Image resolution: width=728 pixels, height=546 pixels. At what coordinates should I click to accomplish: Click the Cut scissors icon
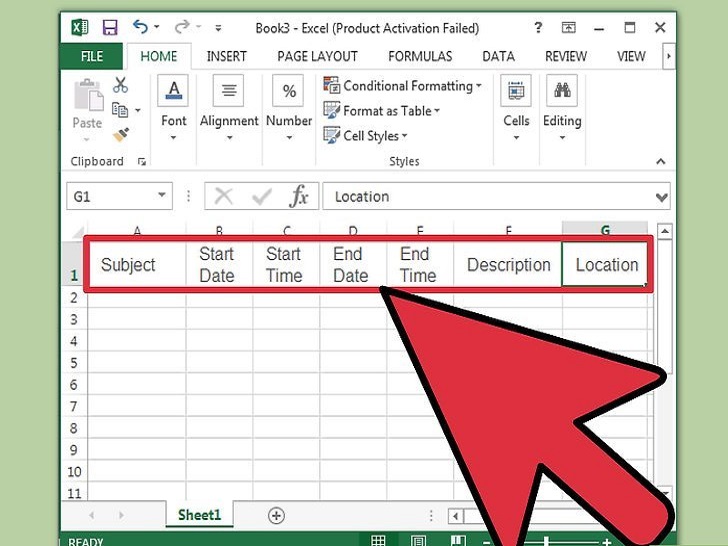coord(120,85)
